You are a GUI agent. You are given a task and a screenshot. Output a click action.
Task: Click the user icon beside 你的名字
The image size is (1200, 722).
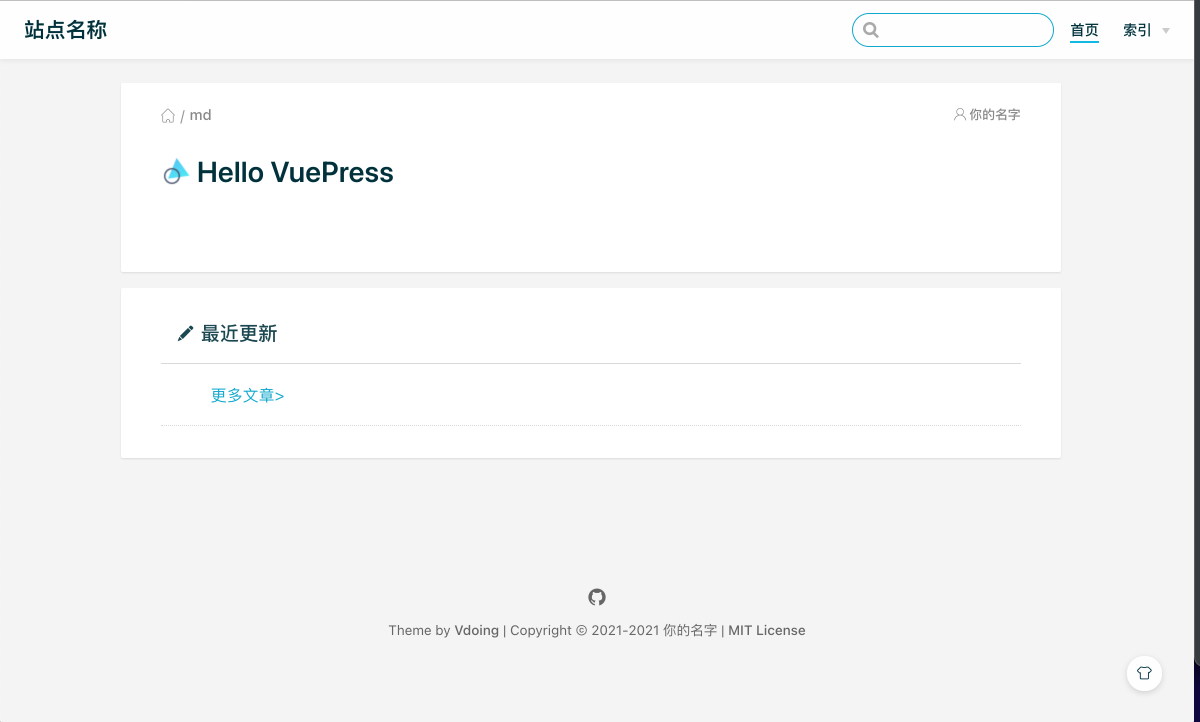pyautogui.click(x=960, y=115)
